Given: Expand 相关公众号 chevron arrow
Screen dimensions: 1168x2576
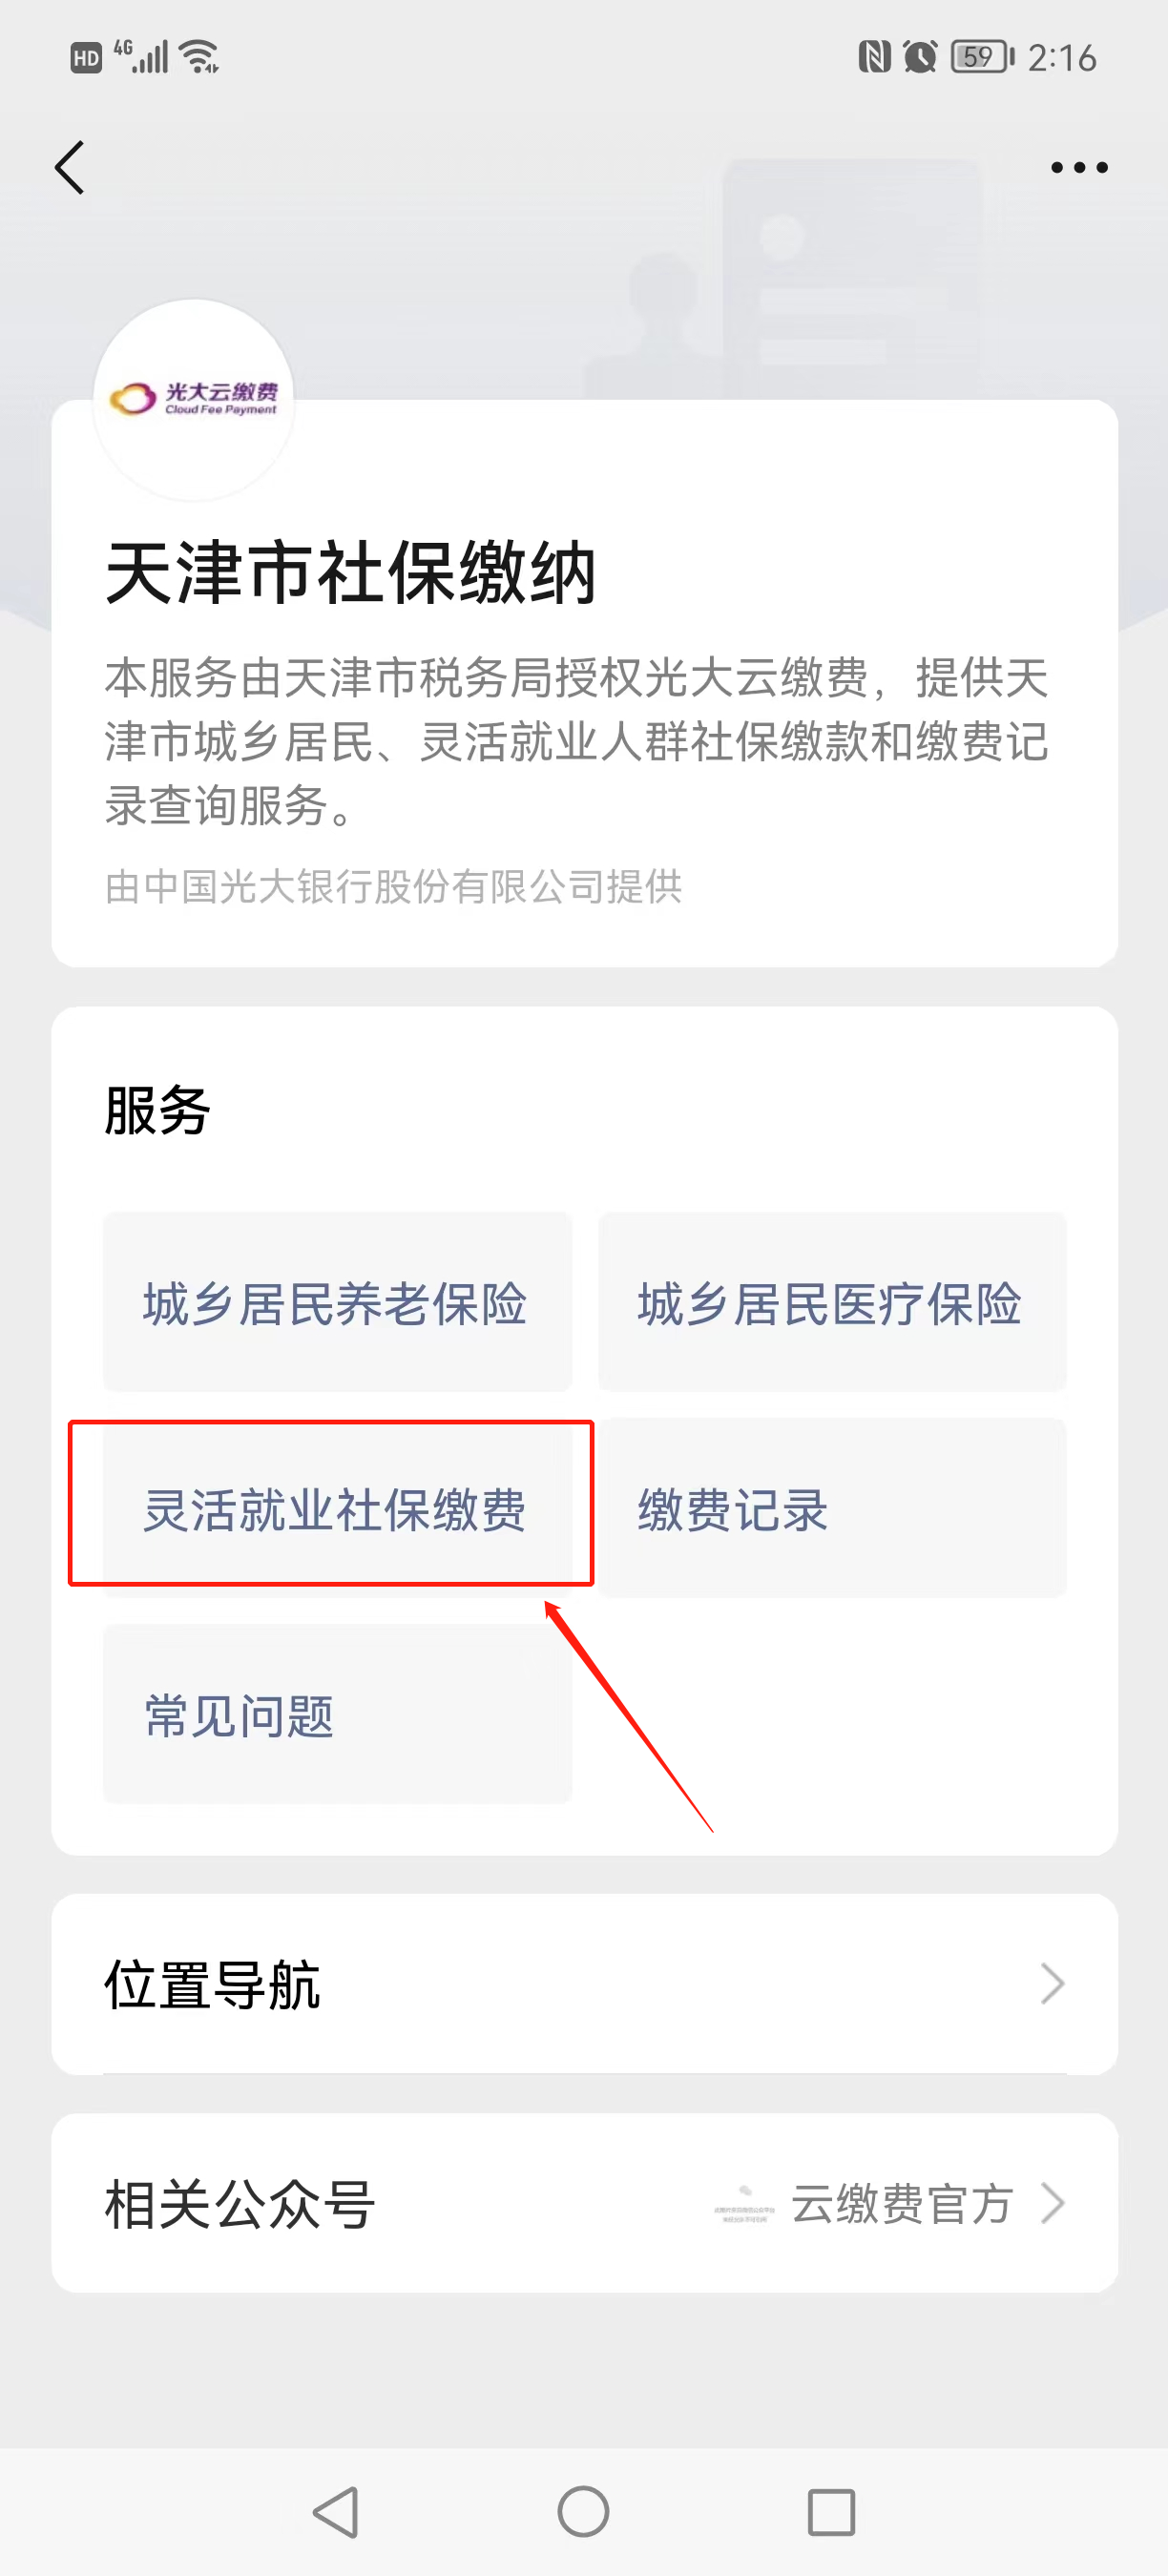Looking at the screenshot, I should [x=1052, y=2203].
